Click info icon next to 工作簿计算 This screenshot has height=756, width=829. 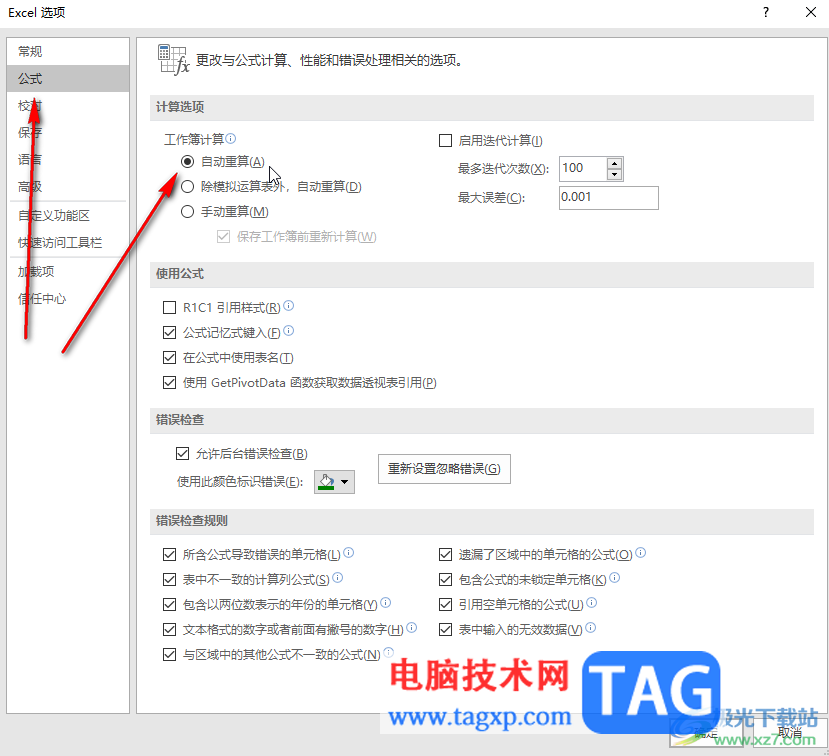pos(231,139)
